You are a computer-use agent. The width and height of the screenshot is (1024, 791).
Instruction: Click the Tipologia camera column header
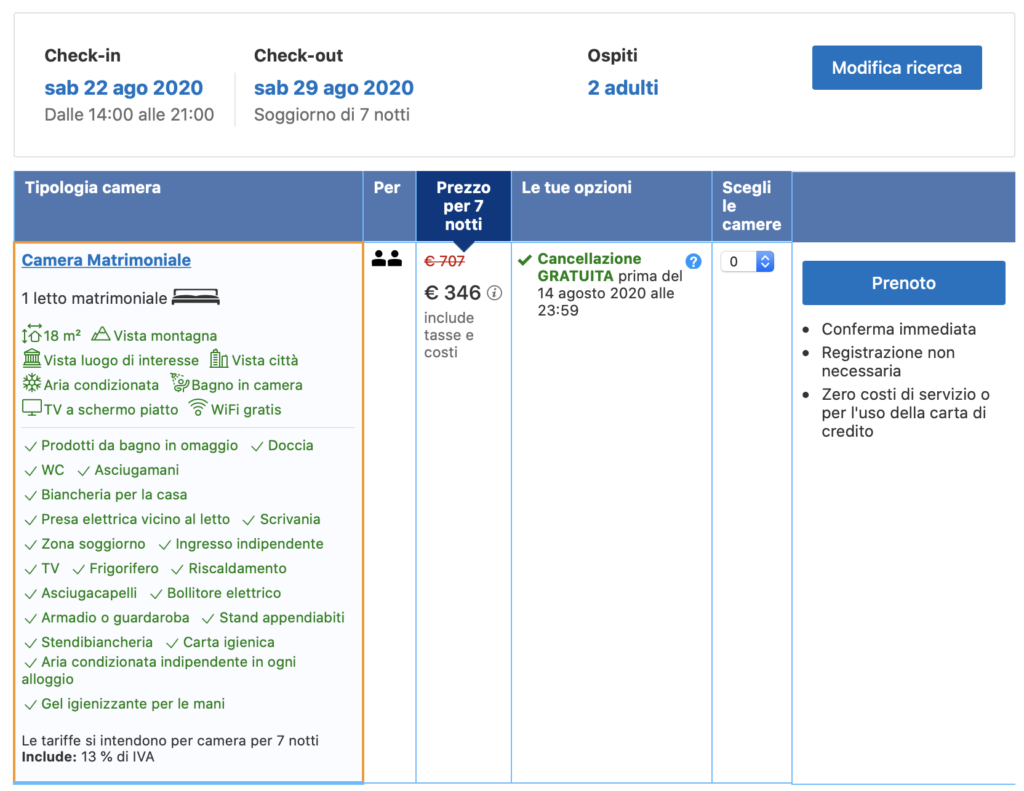(x=92, y=188)
